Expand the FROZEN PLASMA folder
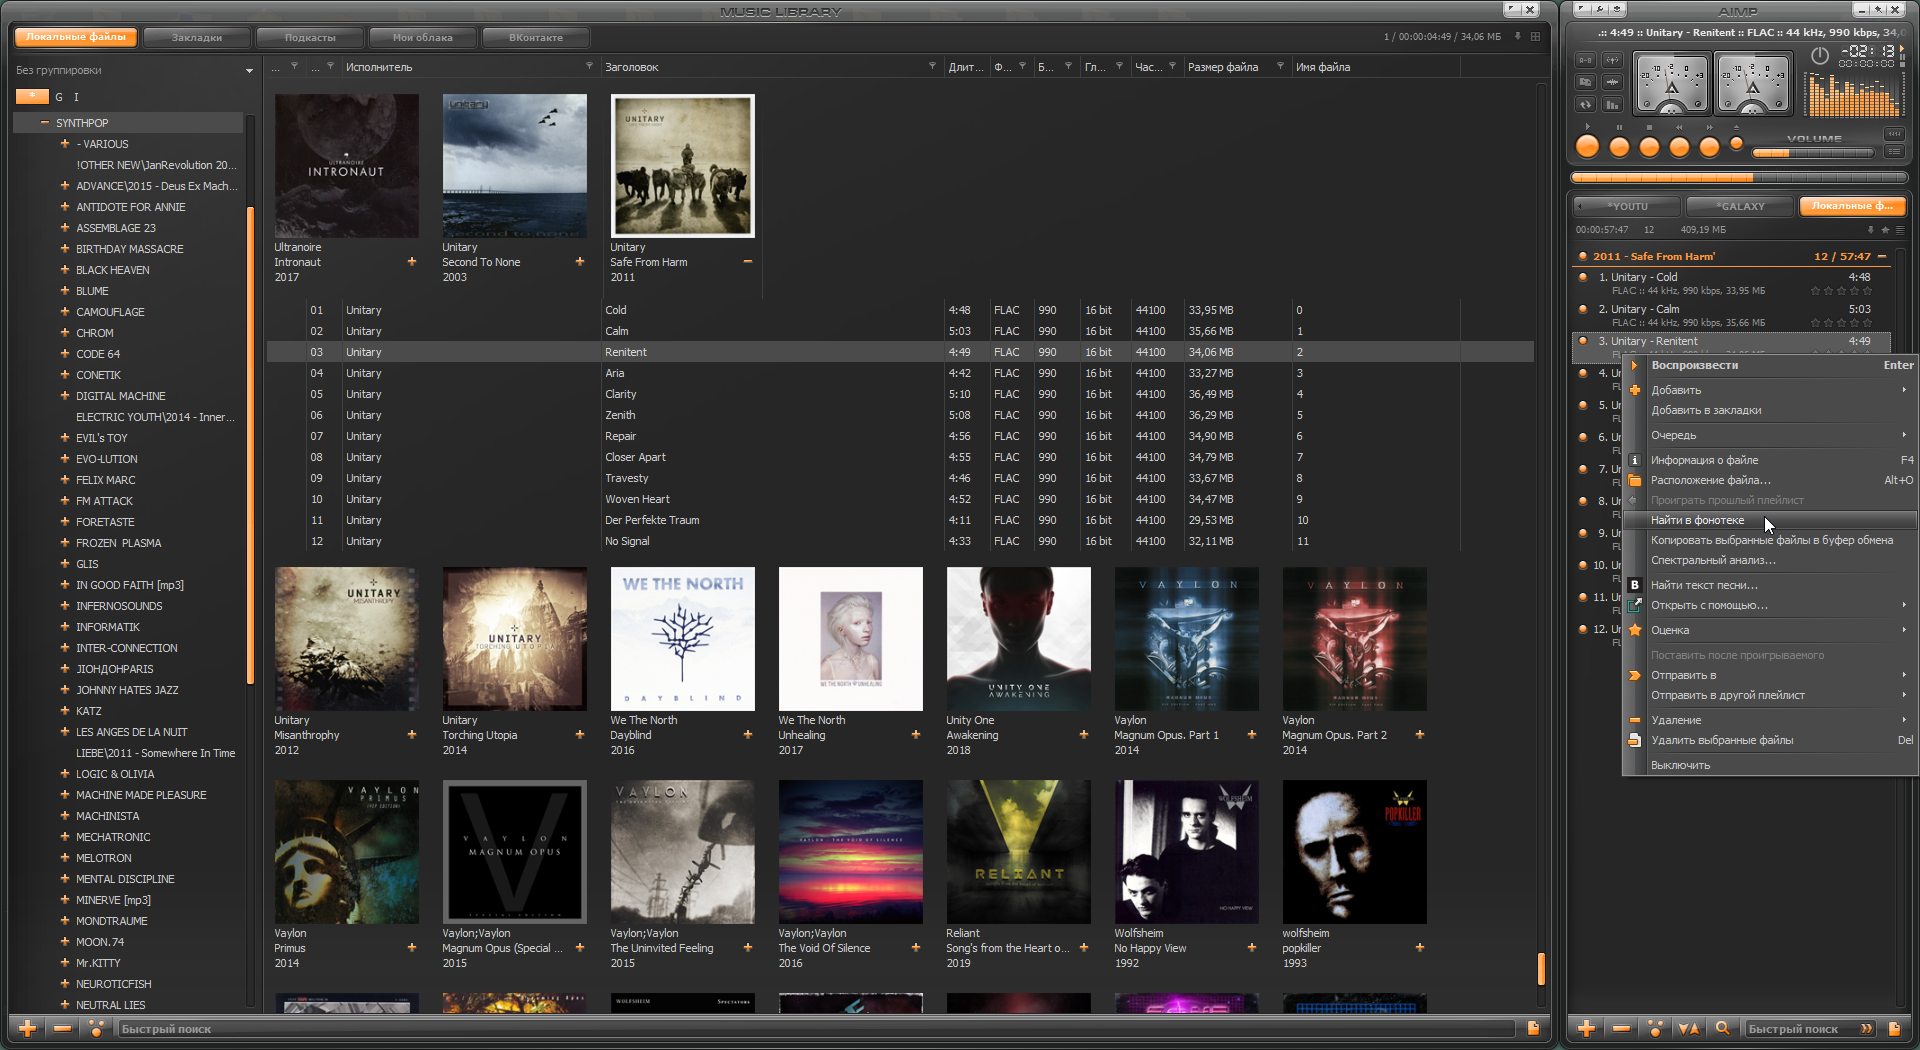 coord(65,543)
